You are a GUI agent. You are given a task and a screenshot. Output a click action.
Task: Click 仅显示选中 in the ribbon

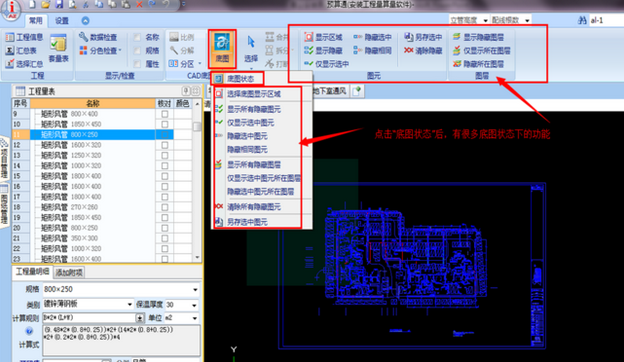(326, 64)
